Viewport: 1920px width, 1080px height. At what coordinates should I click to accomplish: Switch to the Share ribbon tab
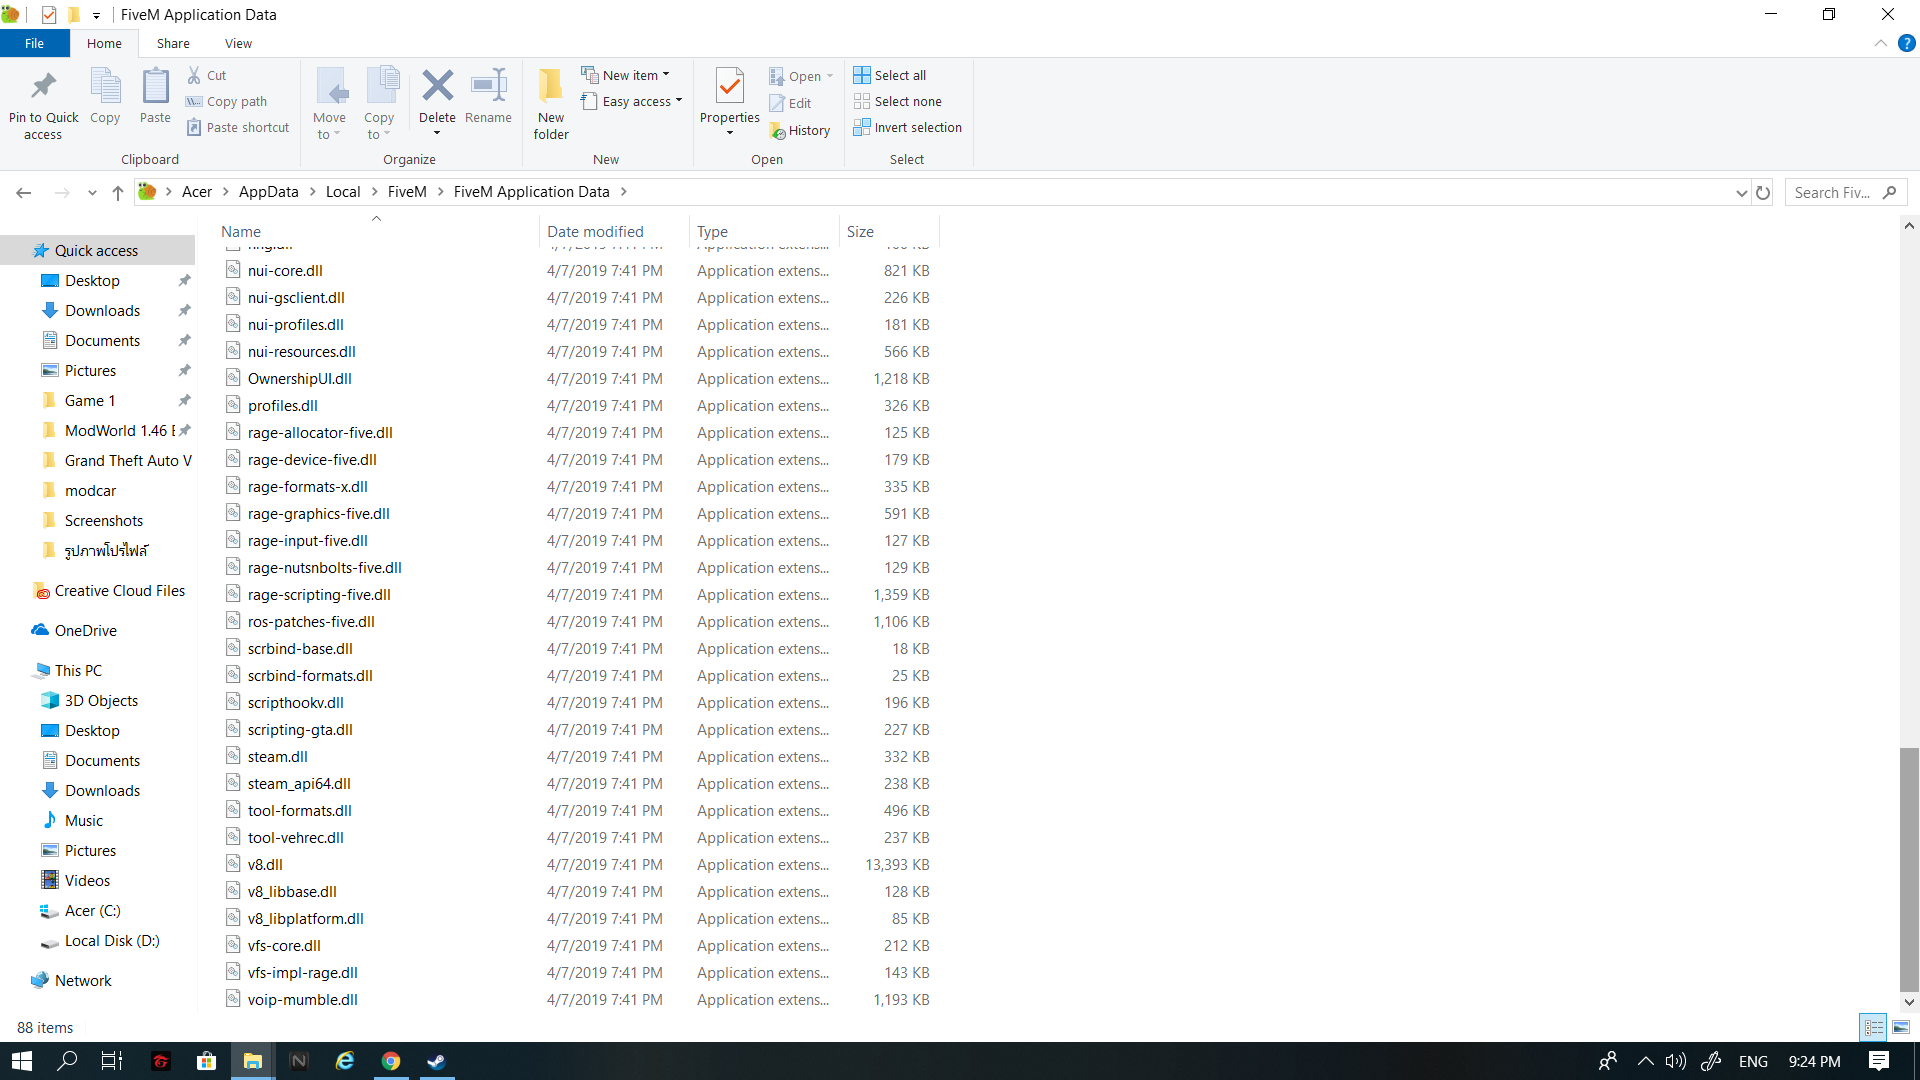click(173, 43)
